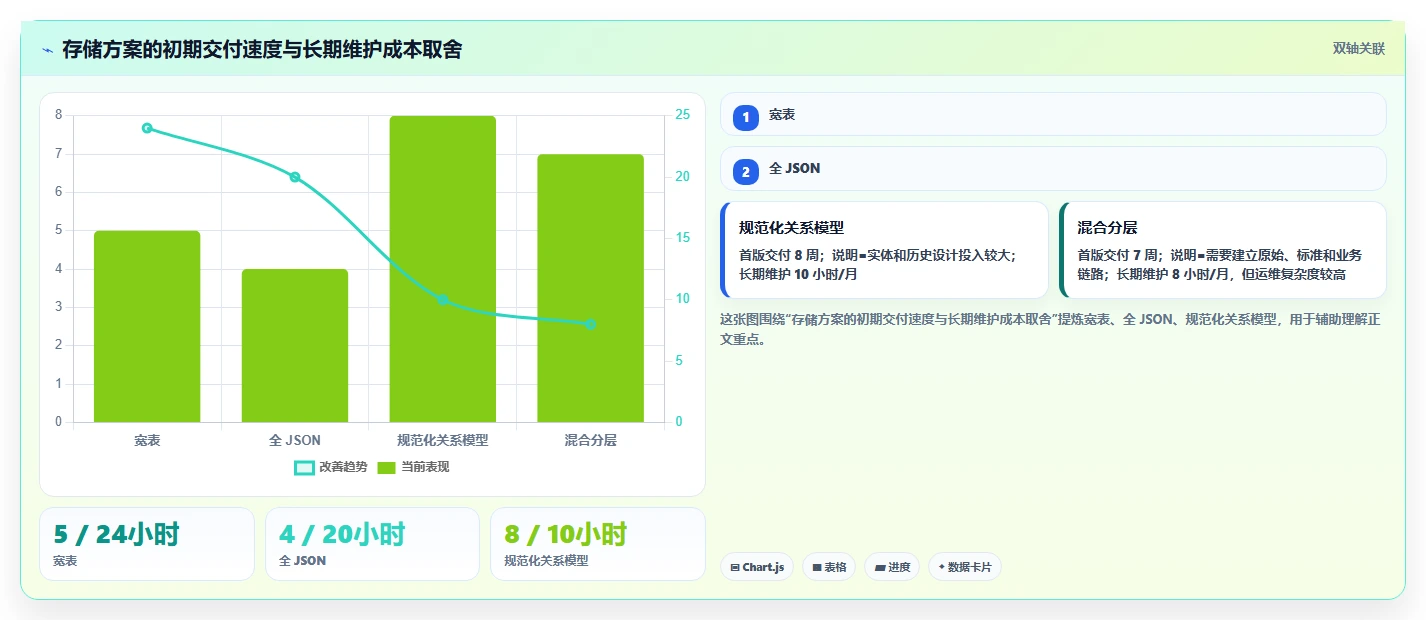Click the 全 JSON line point at 20
The image size is (1426, 620).
point(295,177)
